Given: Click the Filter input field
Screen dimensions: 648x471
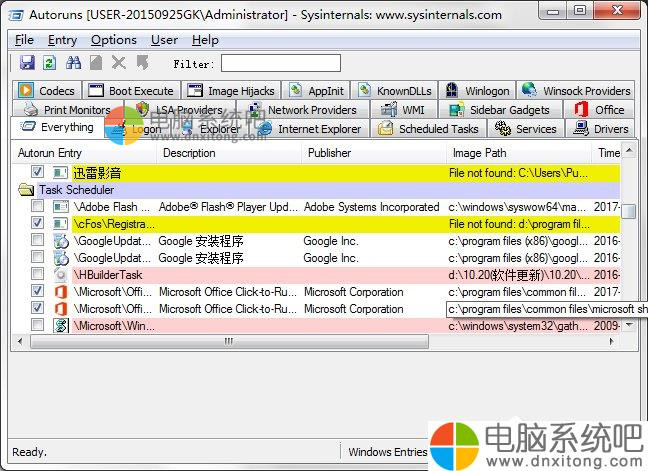Looking at the screenshot, I should (281, 63).
